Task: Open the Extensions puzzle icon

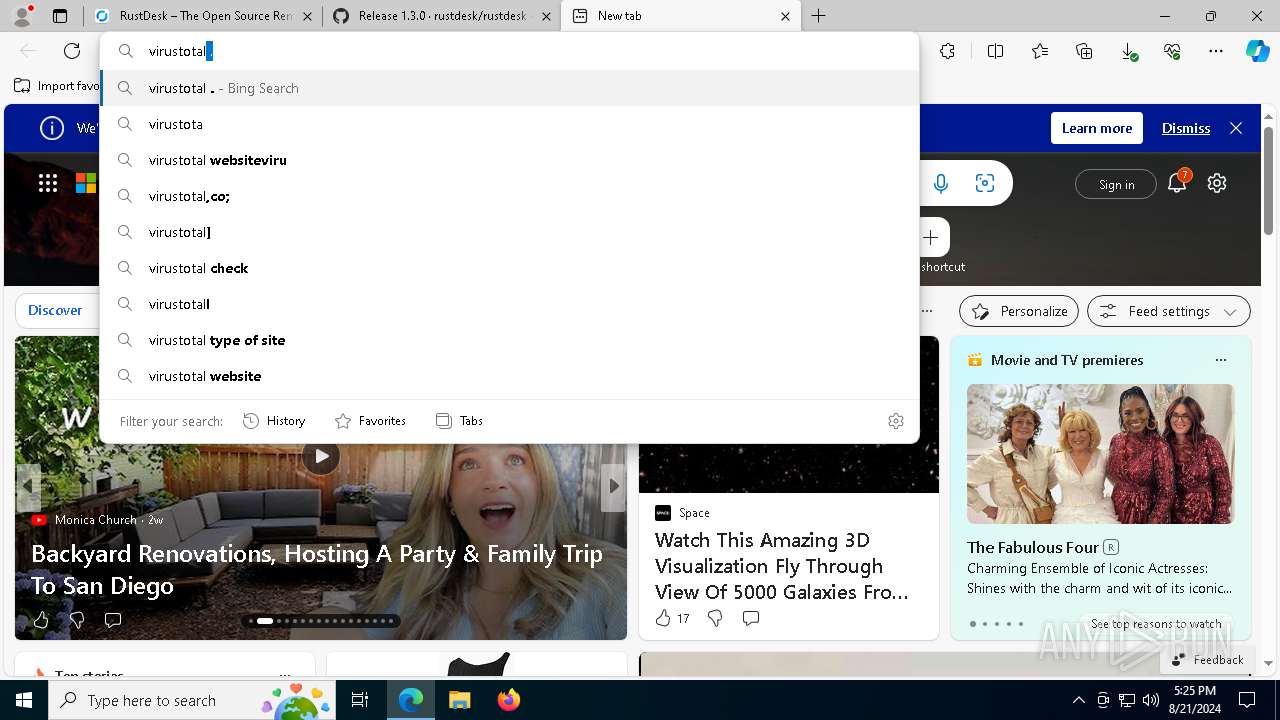Action: [x=947, y=51]
